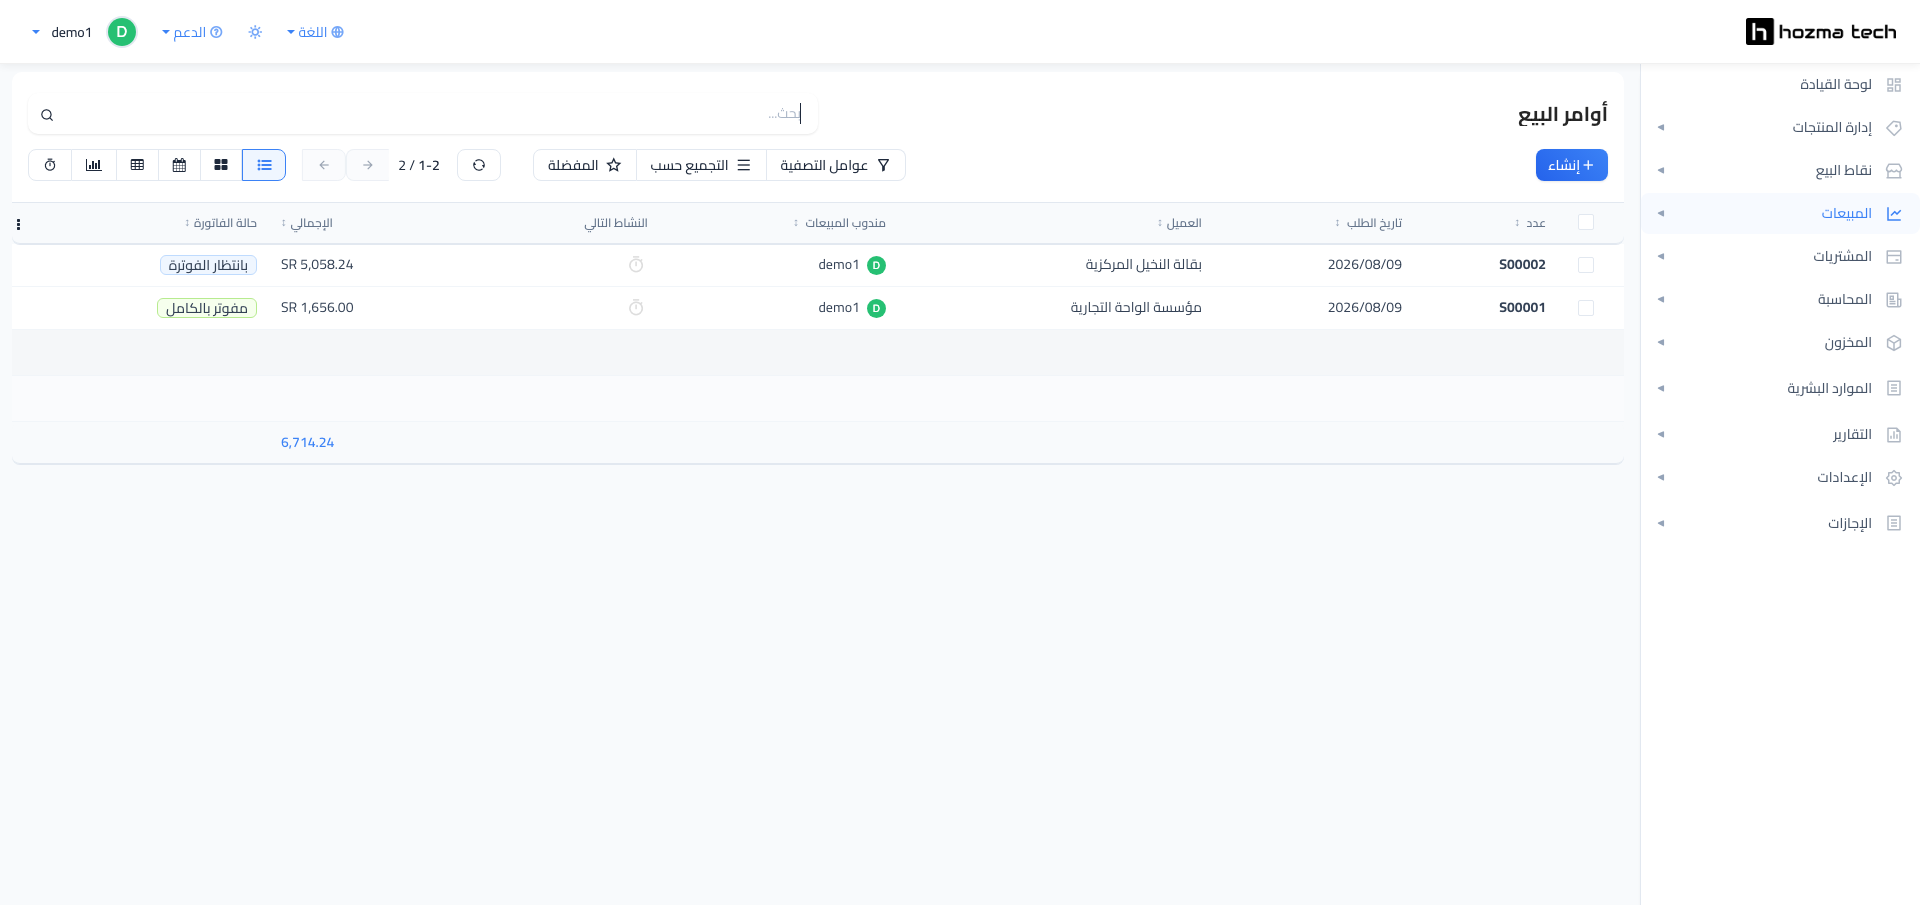Click reports icon in sidebar

tap(1894, 435)
